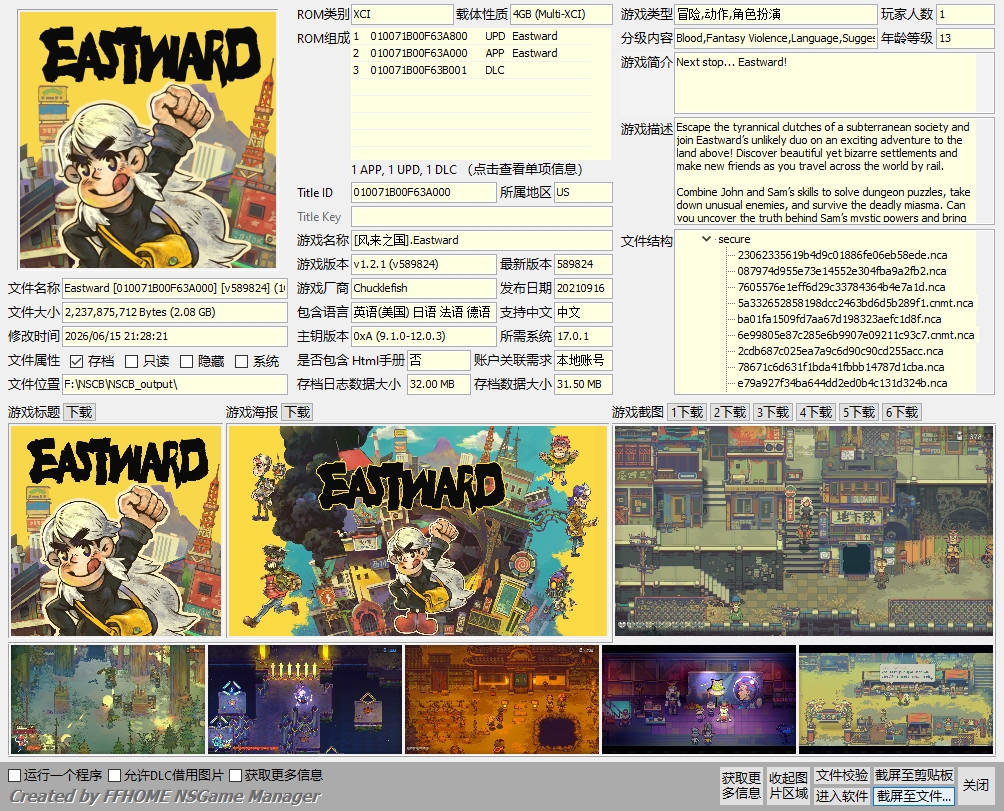Download screenshot 3 with 3下载 button
The image size is (1004, 811).
[x=773, y=412]
